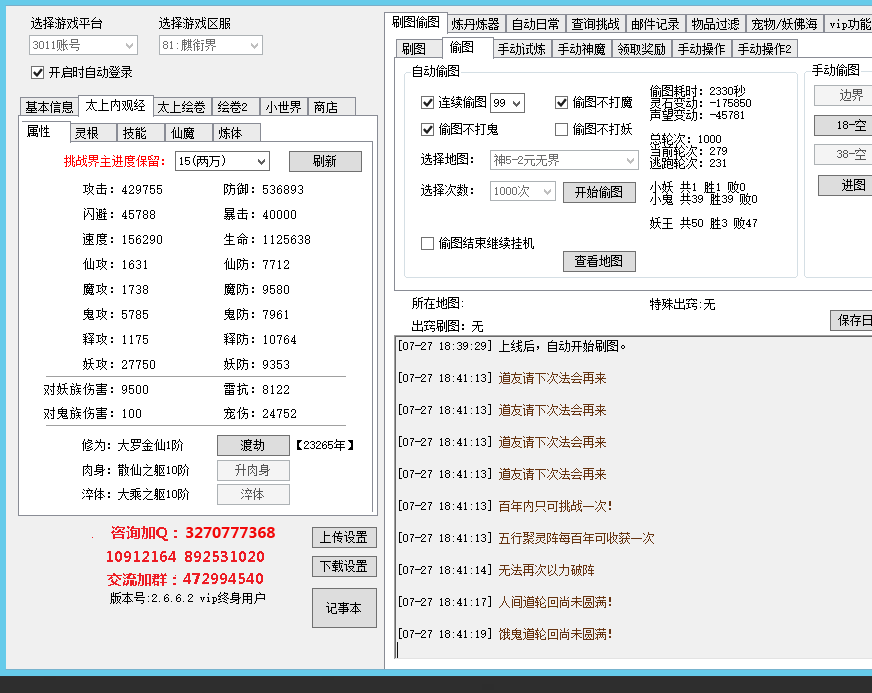The height and width of the screenshot is (693, 872).
Task: Click the 刷新 button
Action: click(325, 161)
